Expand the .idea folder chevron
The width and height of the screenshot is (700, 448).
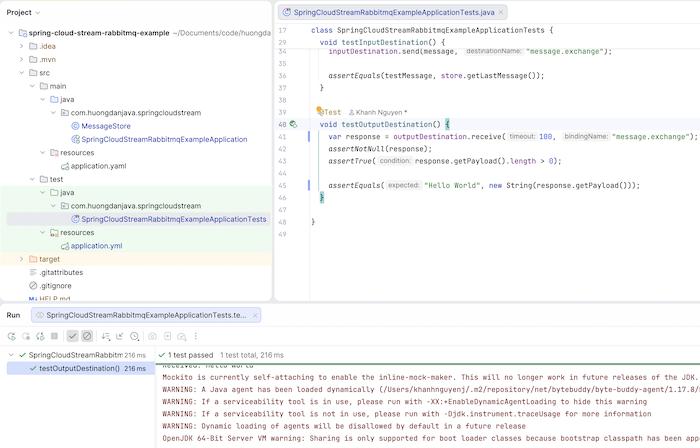(x=21, y=46)
